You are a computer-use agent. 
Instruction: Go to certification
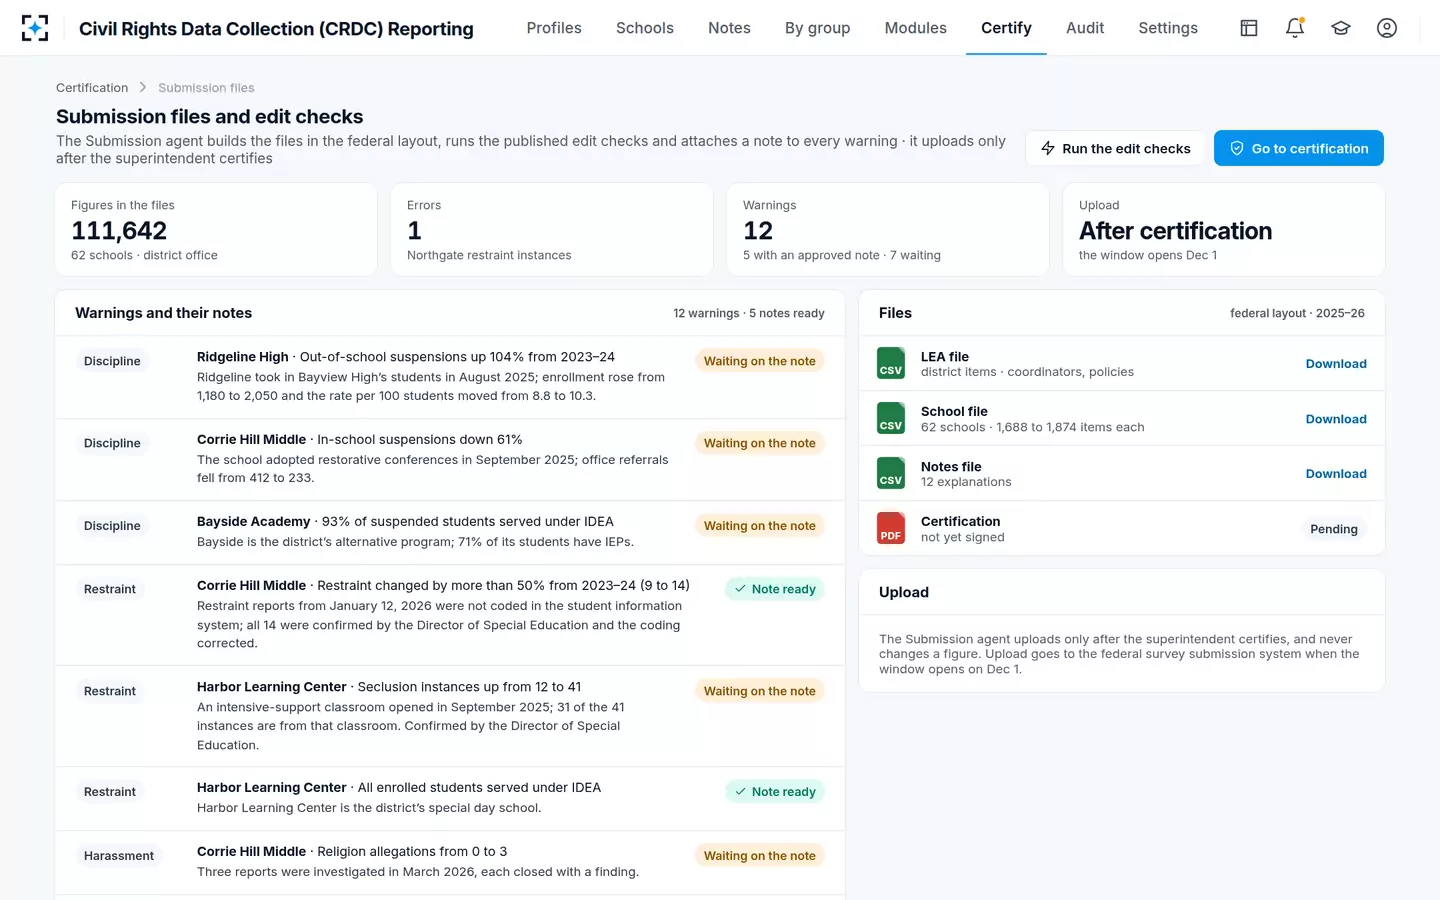click(x=1299, y=148)
